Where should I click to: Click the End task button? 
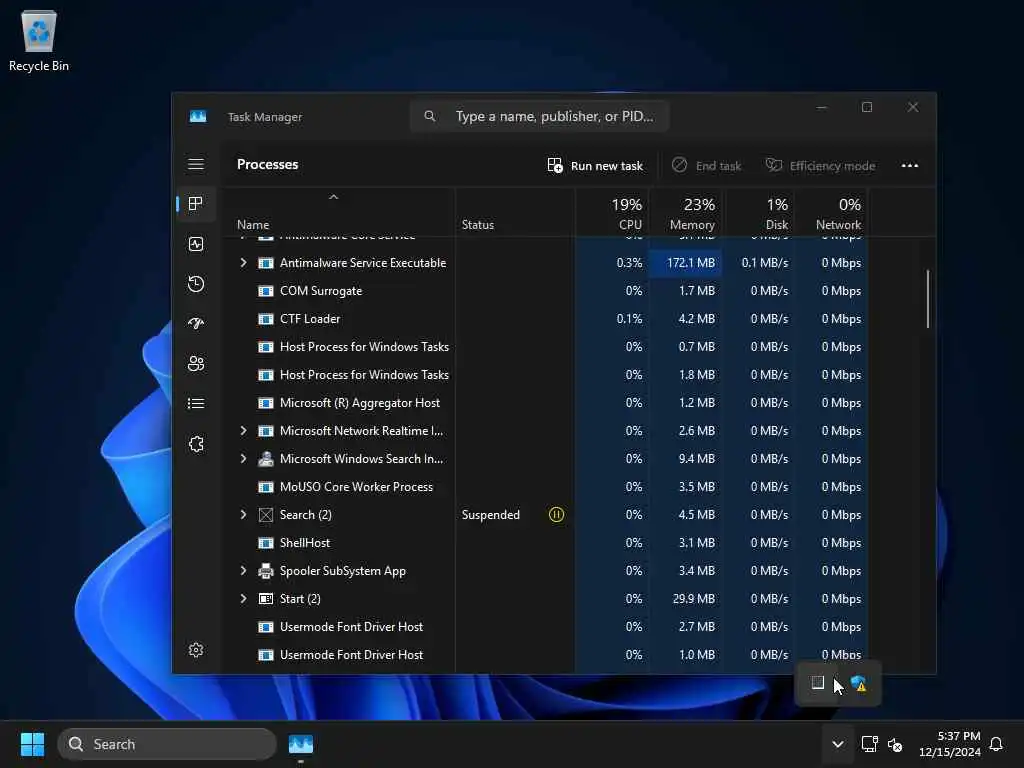click(x=707, y=165)
